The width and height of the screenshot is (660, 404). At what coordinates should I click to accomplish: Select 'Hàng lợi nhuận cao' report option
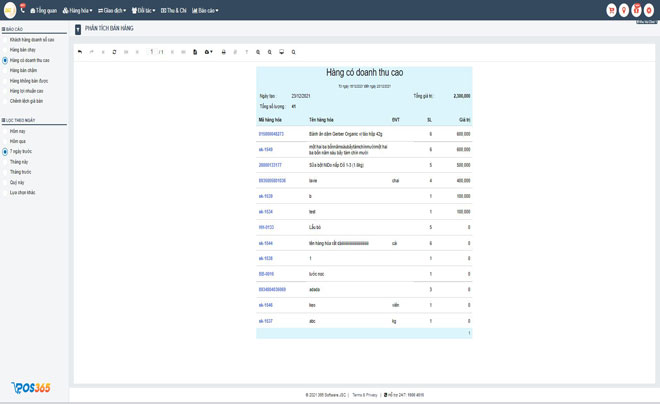coord(26,91)
